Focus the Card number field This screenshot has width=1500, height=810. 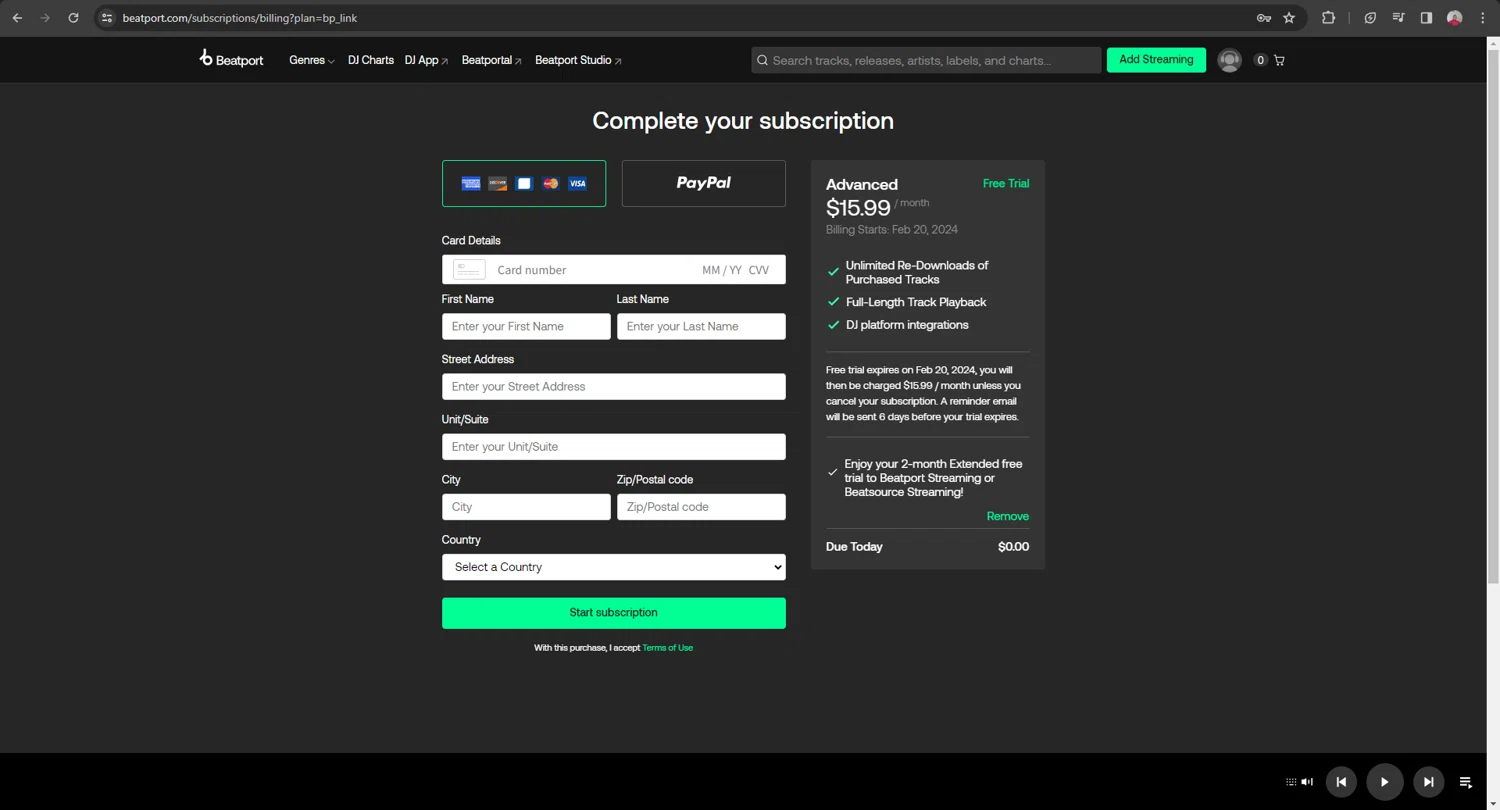(x=594, y=270)
